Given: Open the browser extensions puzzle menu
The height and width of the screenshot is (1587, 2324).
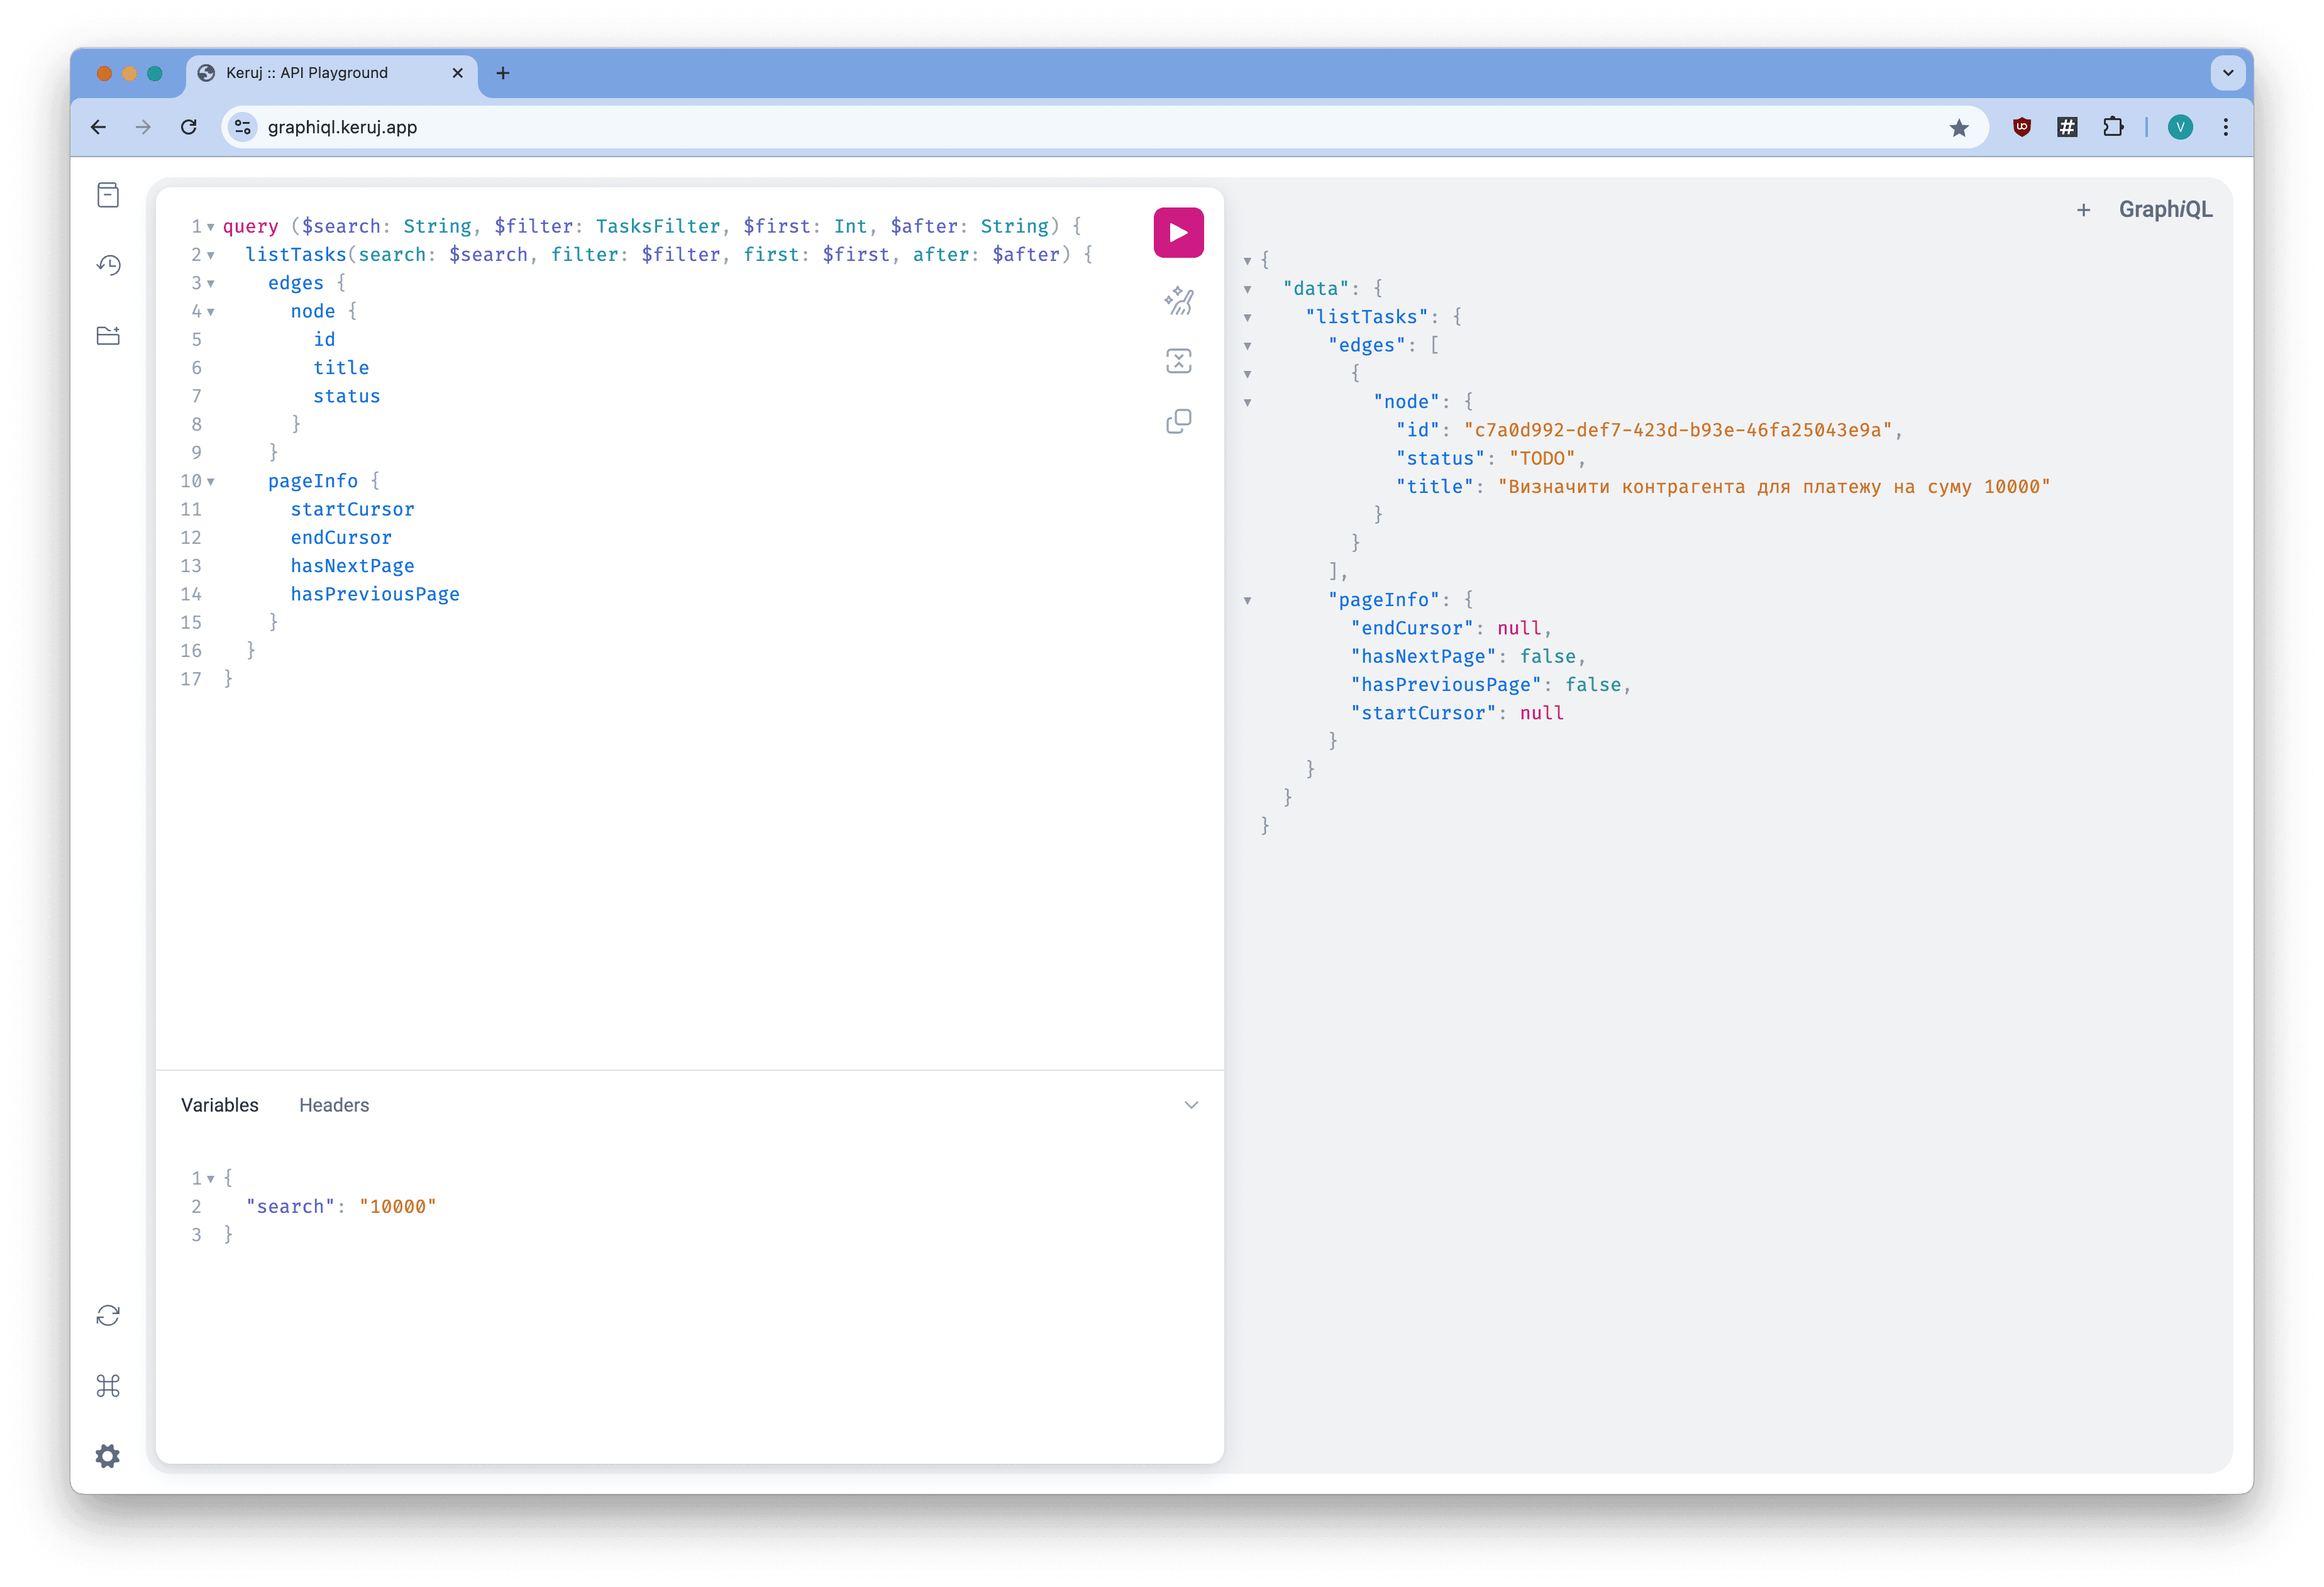Looking at the screenshot, I should [2112, 127].
